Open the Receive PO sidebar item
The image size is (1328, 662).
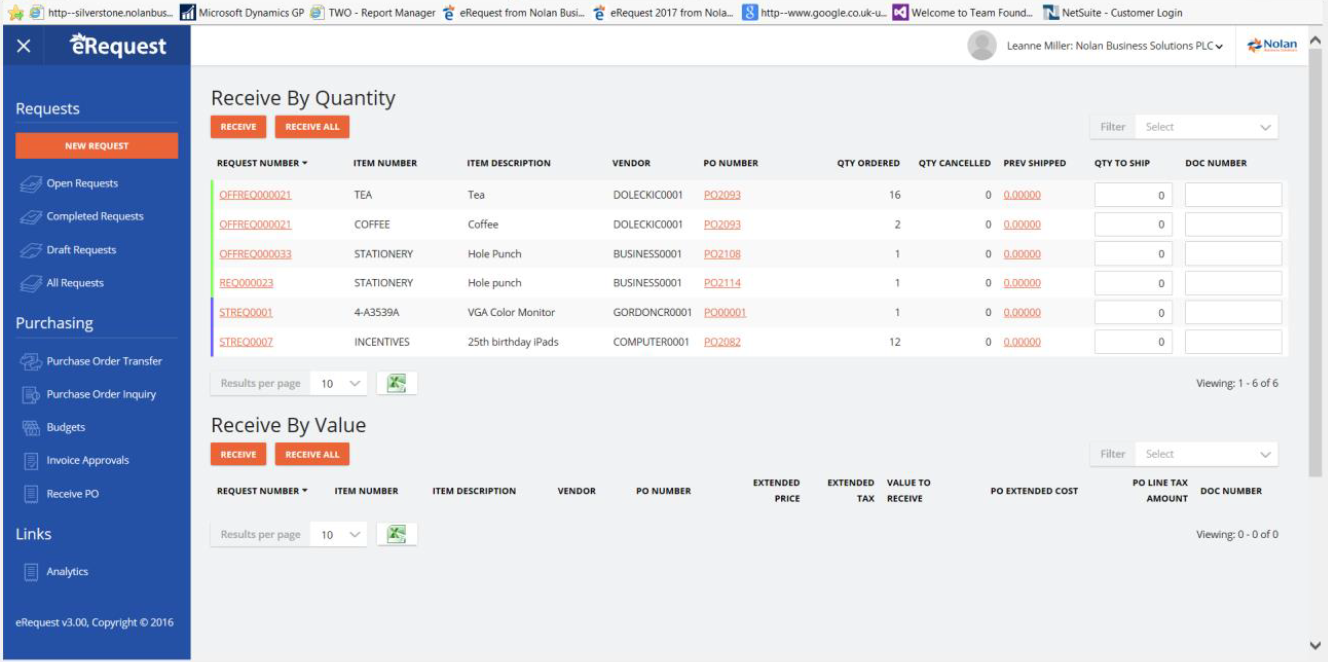tap(72, 494)
